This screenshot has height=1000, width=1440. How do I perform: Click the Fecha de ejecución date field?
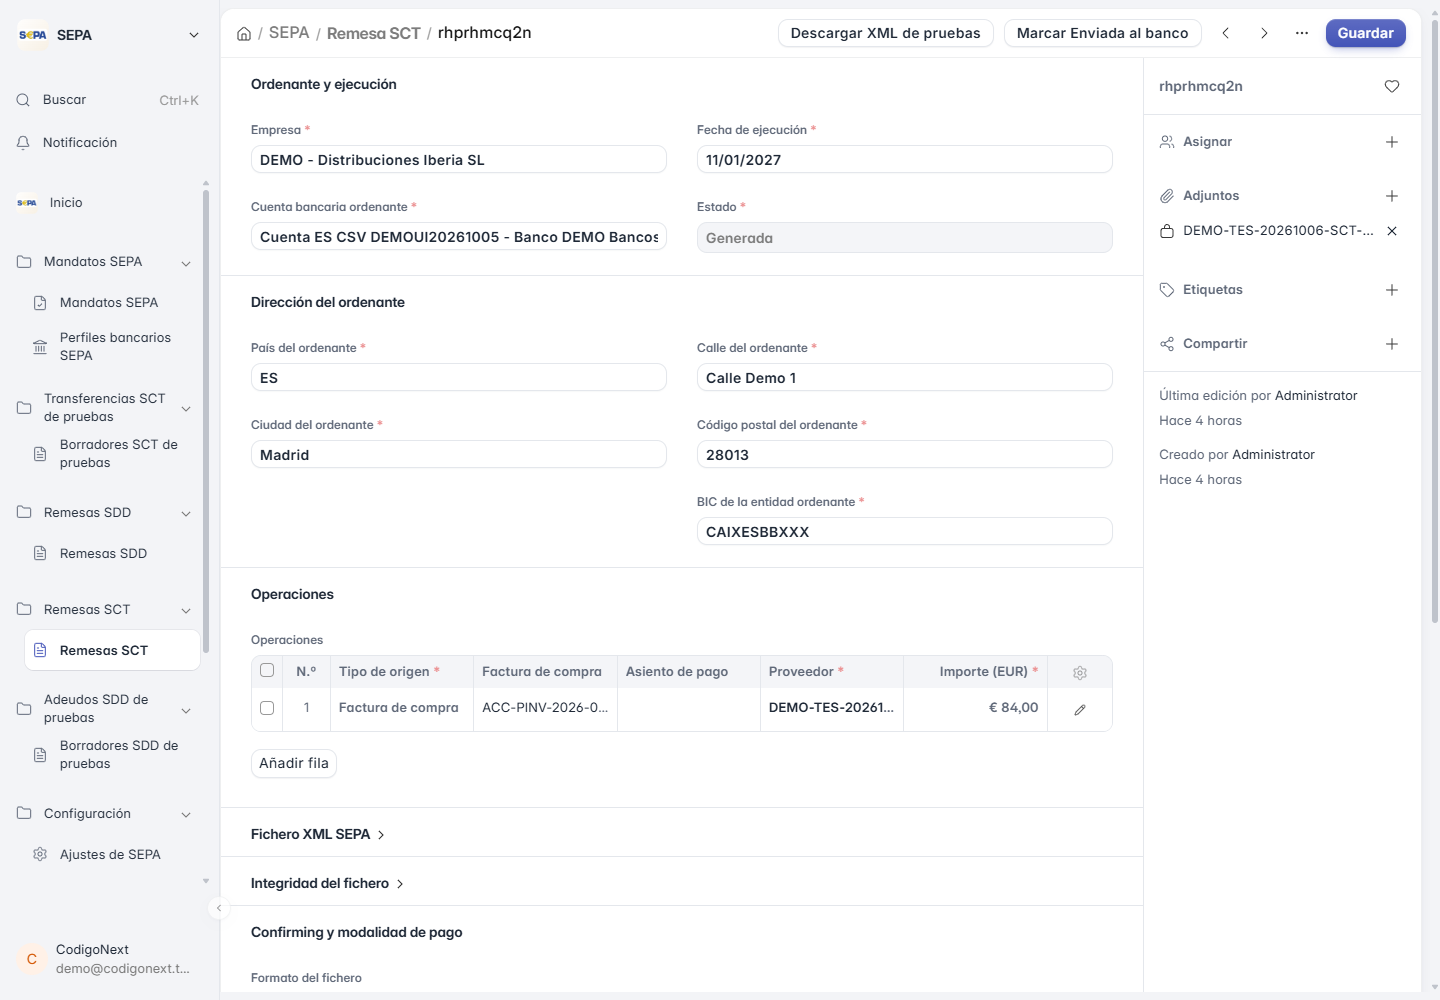[905, 160]
